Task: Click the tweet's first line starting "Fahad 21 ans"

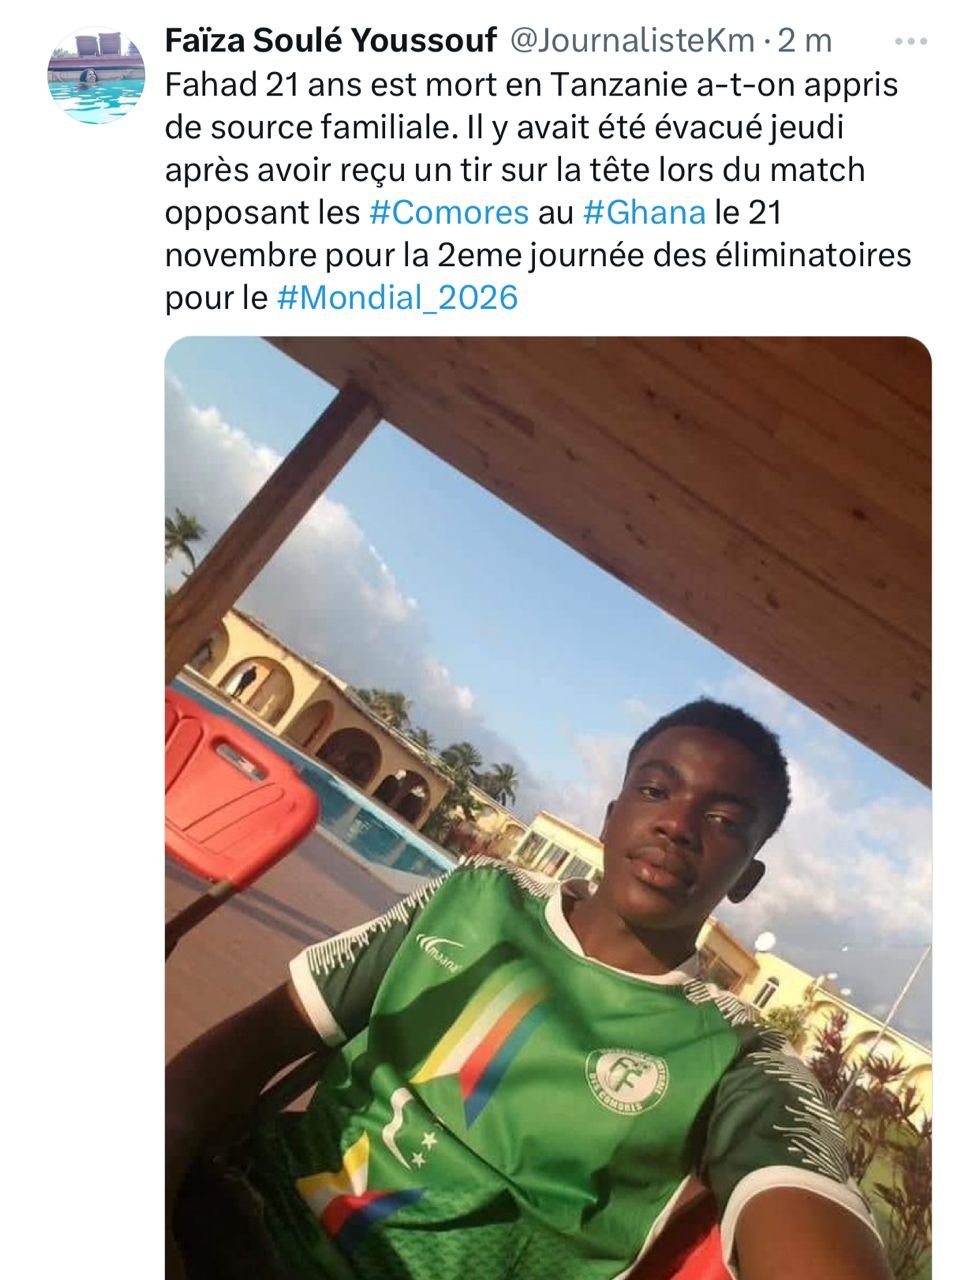Action: click(x=530, y=84)
